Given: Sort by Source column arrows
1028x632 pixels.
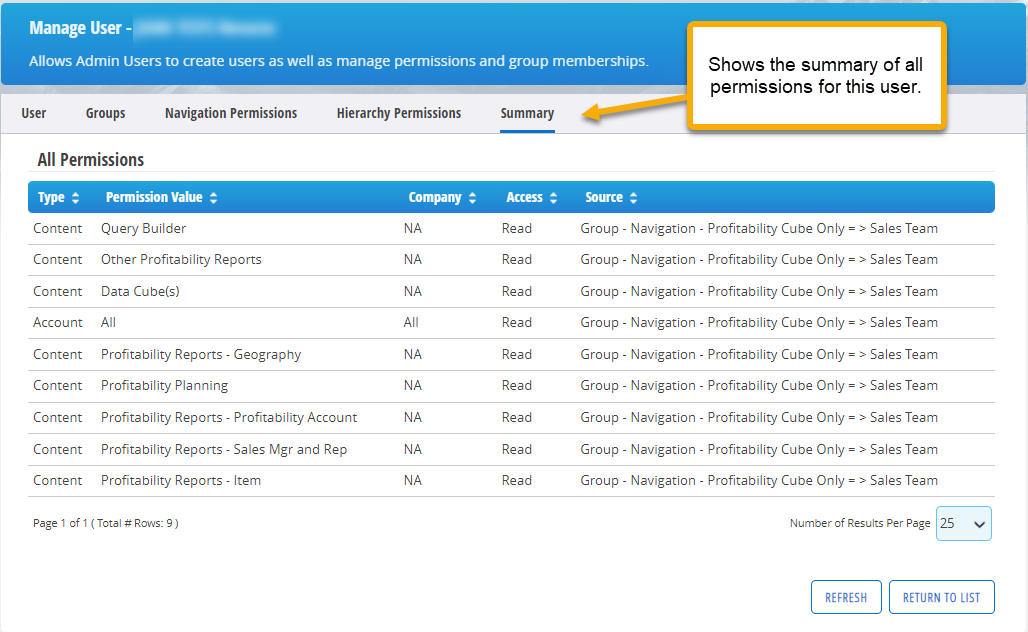Looking at the screenshot, I should [633, 198].
